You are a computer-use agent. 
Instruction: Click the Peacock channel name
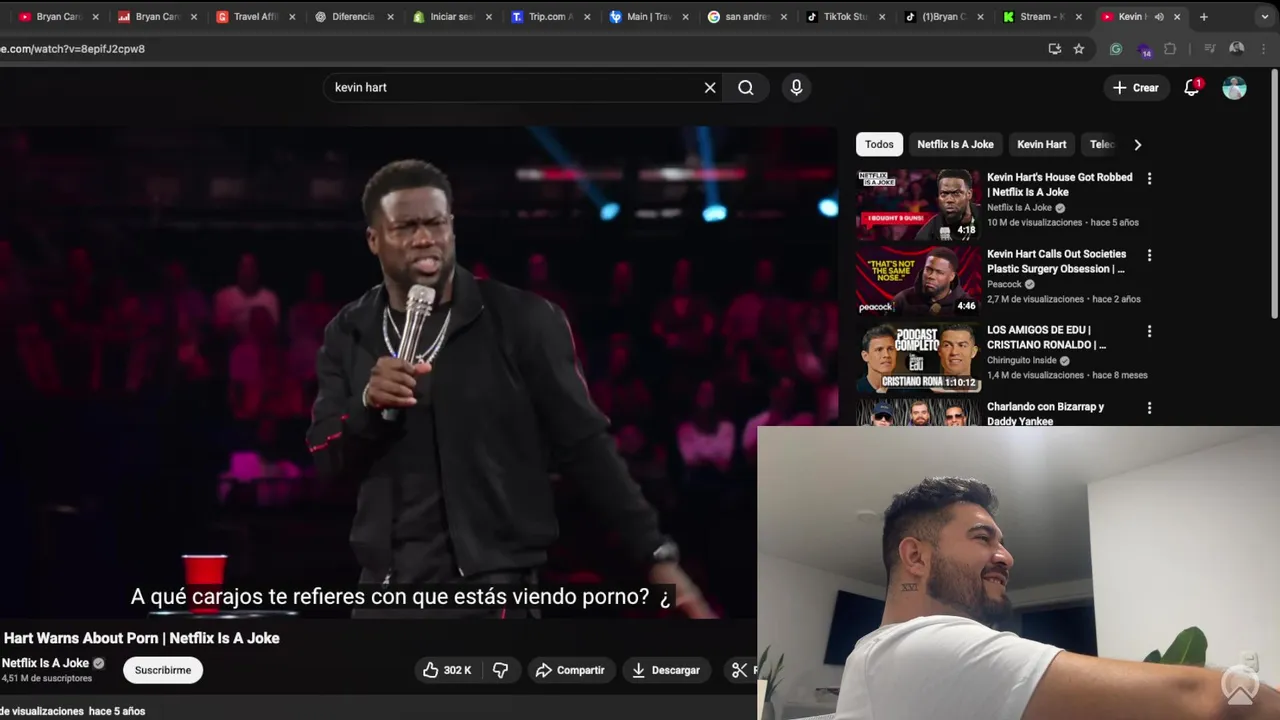click(x=1004, y=284)
